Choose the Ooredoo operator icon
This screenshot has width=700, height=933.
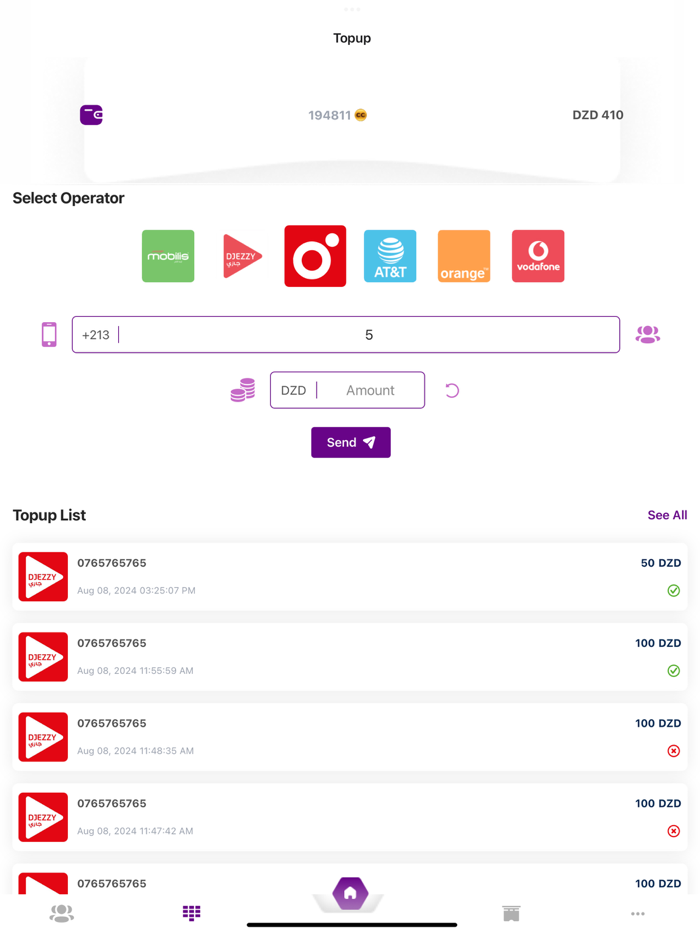[x=315, y=256]
